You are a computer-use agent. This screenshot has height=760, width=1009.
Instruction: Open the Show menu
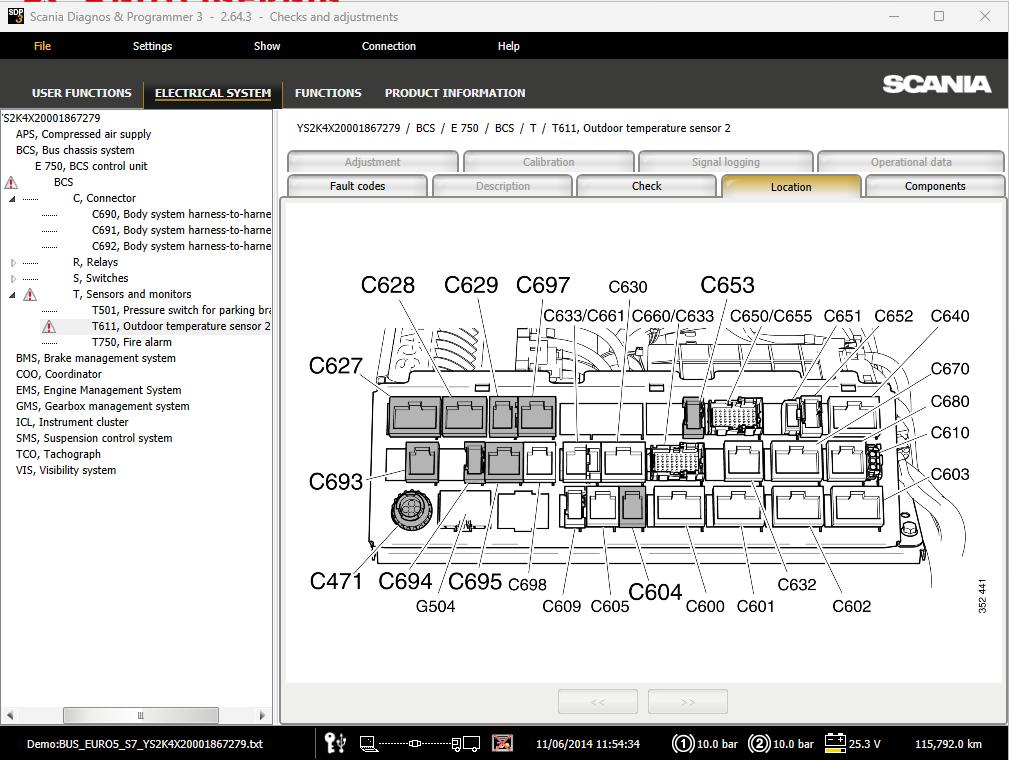pyautogui.click(x=267, y=46)
